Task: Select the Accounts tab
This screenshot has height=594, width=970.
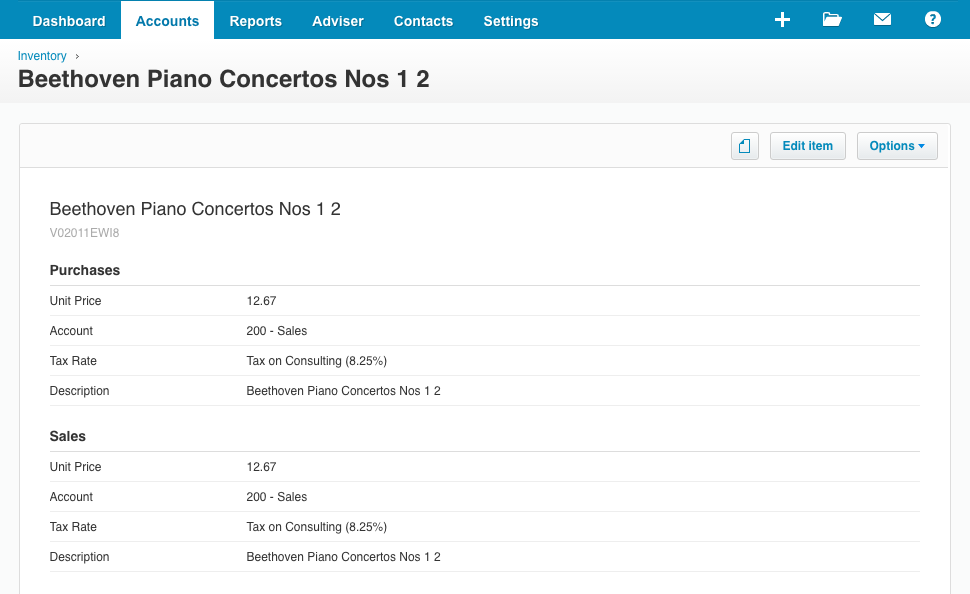Action: click(x=167, y=21)
